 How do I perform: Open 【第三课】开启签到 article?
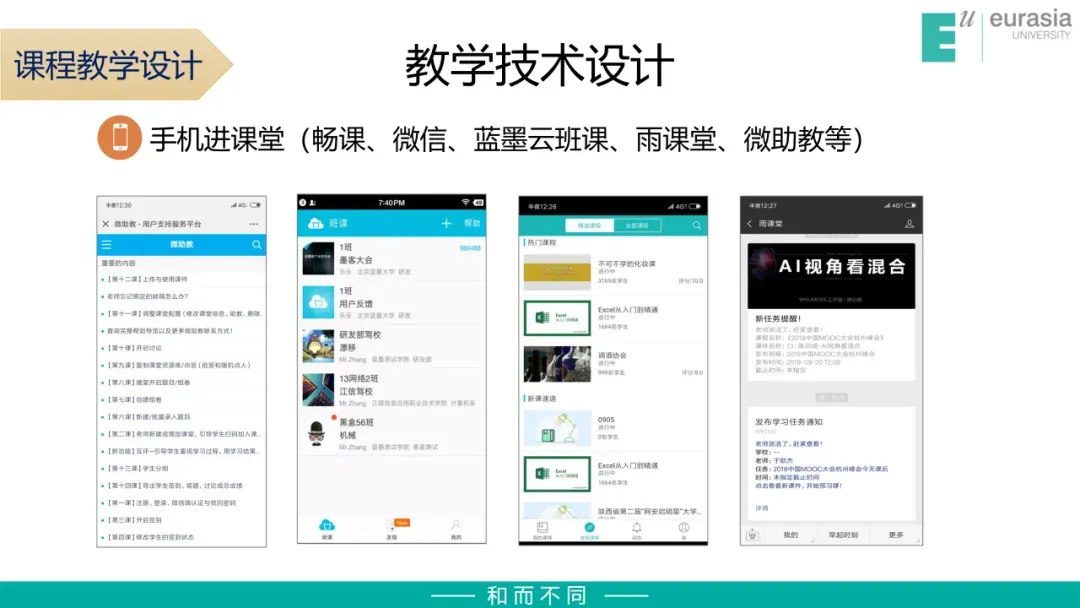coord(134,520)
